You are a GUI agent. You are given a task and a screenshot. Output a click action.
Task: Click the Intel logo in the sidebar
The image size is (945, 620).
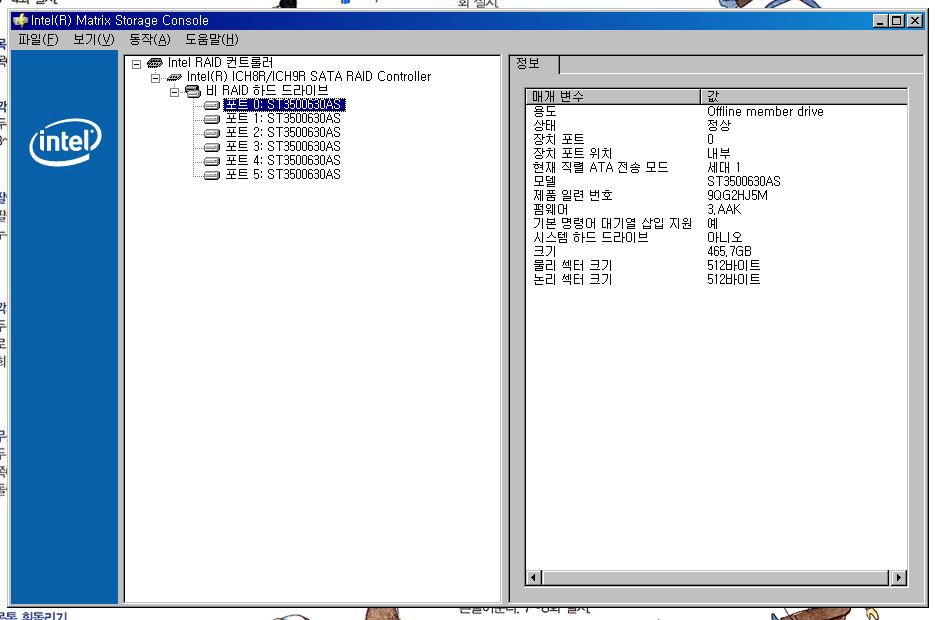pos(65,142)
